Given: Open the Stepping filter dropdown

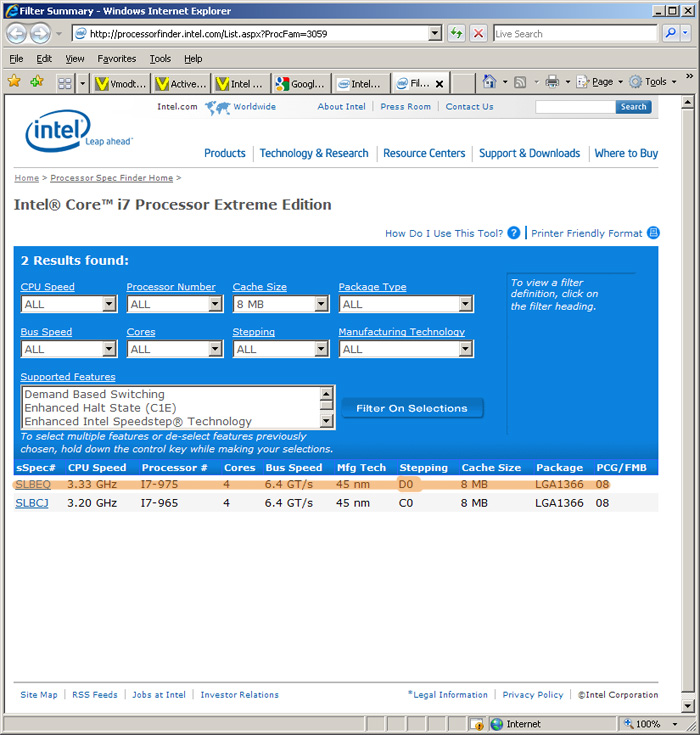Looking at the screenshot, I should pyautogui.click(x=281, y=349).
